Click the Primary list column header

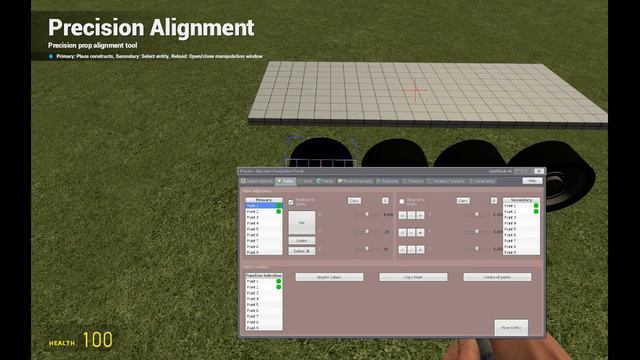(264, 200)
